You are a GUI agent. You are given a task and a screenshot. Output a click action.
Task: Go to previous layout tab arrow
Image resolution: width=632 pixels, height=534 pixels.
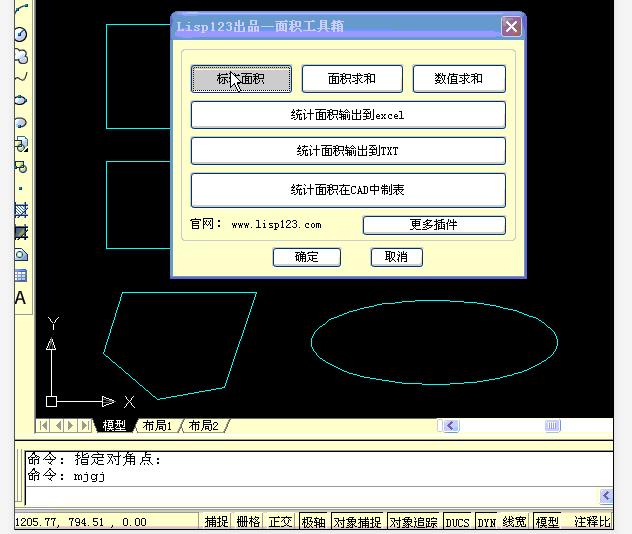point(58,426)
